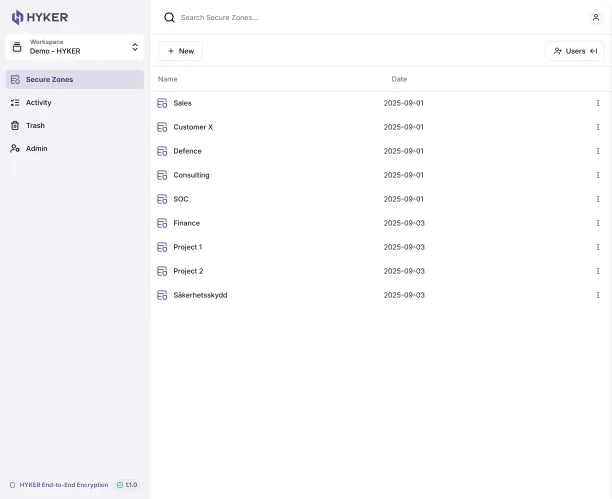612x499 pixels.
Task: Click the zone icon beside Project 2
Action: click(x=162, y=271)
